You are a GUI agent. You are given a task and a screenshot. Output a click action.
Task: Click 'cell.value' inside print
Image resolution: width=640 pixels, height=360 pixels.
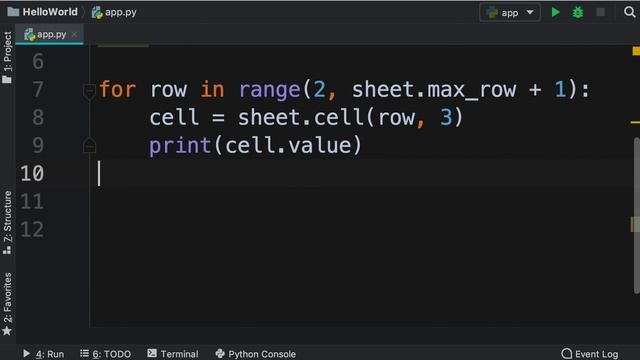click(x=288, y=146)
